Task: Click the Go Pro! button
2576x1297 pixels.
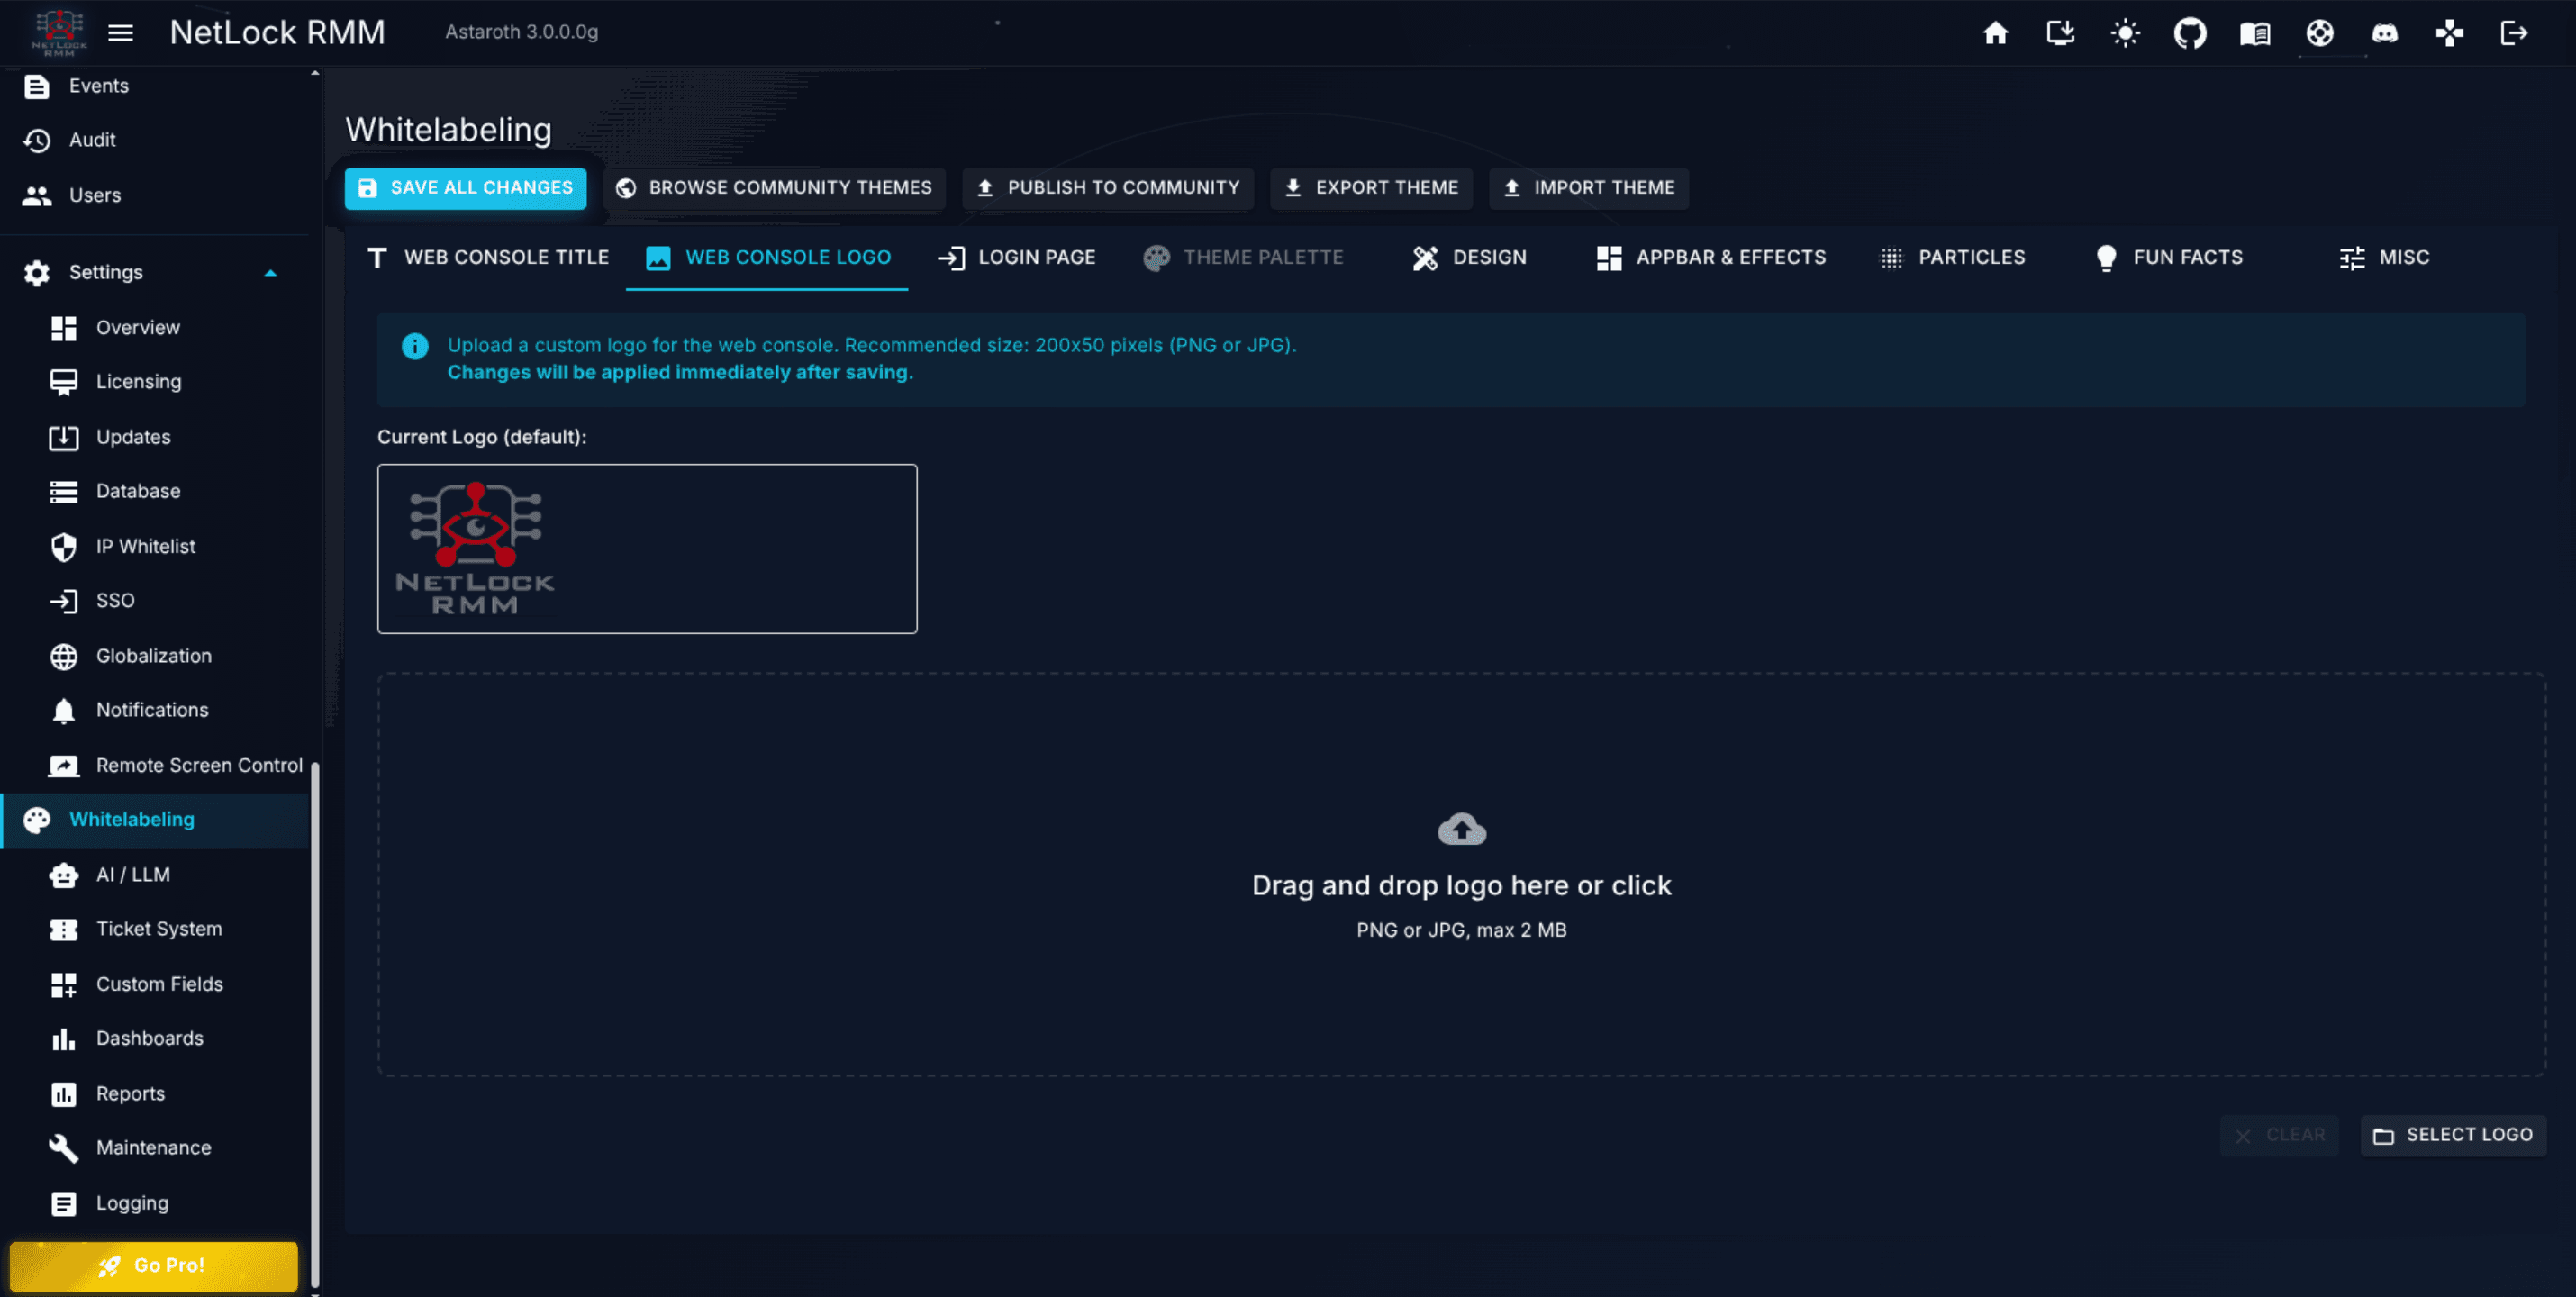Action: coord(154,1266)
